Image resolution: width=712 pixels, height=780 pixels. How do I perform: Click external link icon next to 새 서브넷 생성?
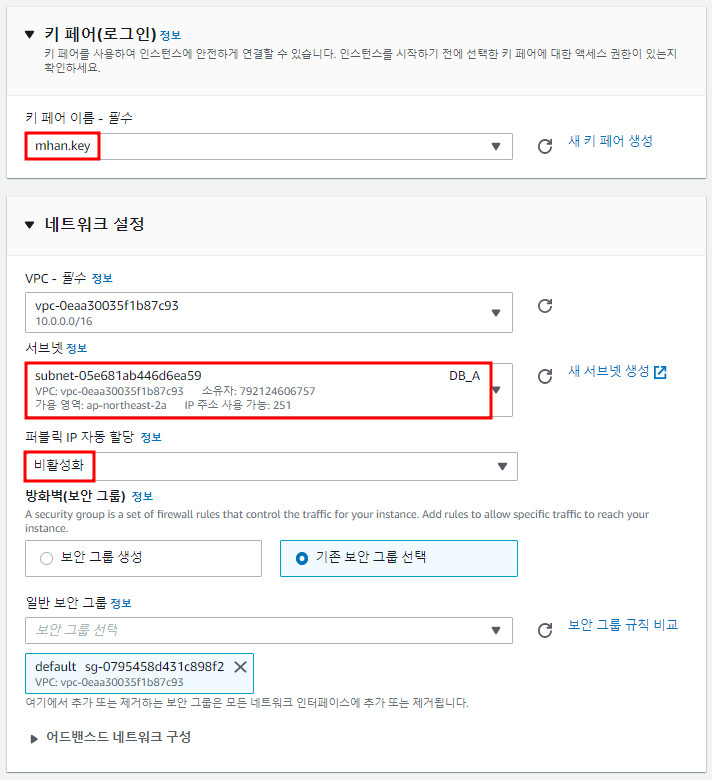[660, 372]
